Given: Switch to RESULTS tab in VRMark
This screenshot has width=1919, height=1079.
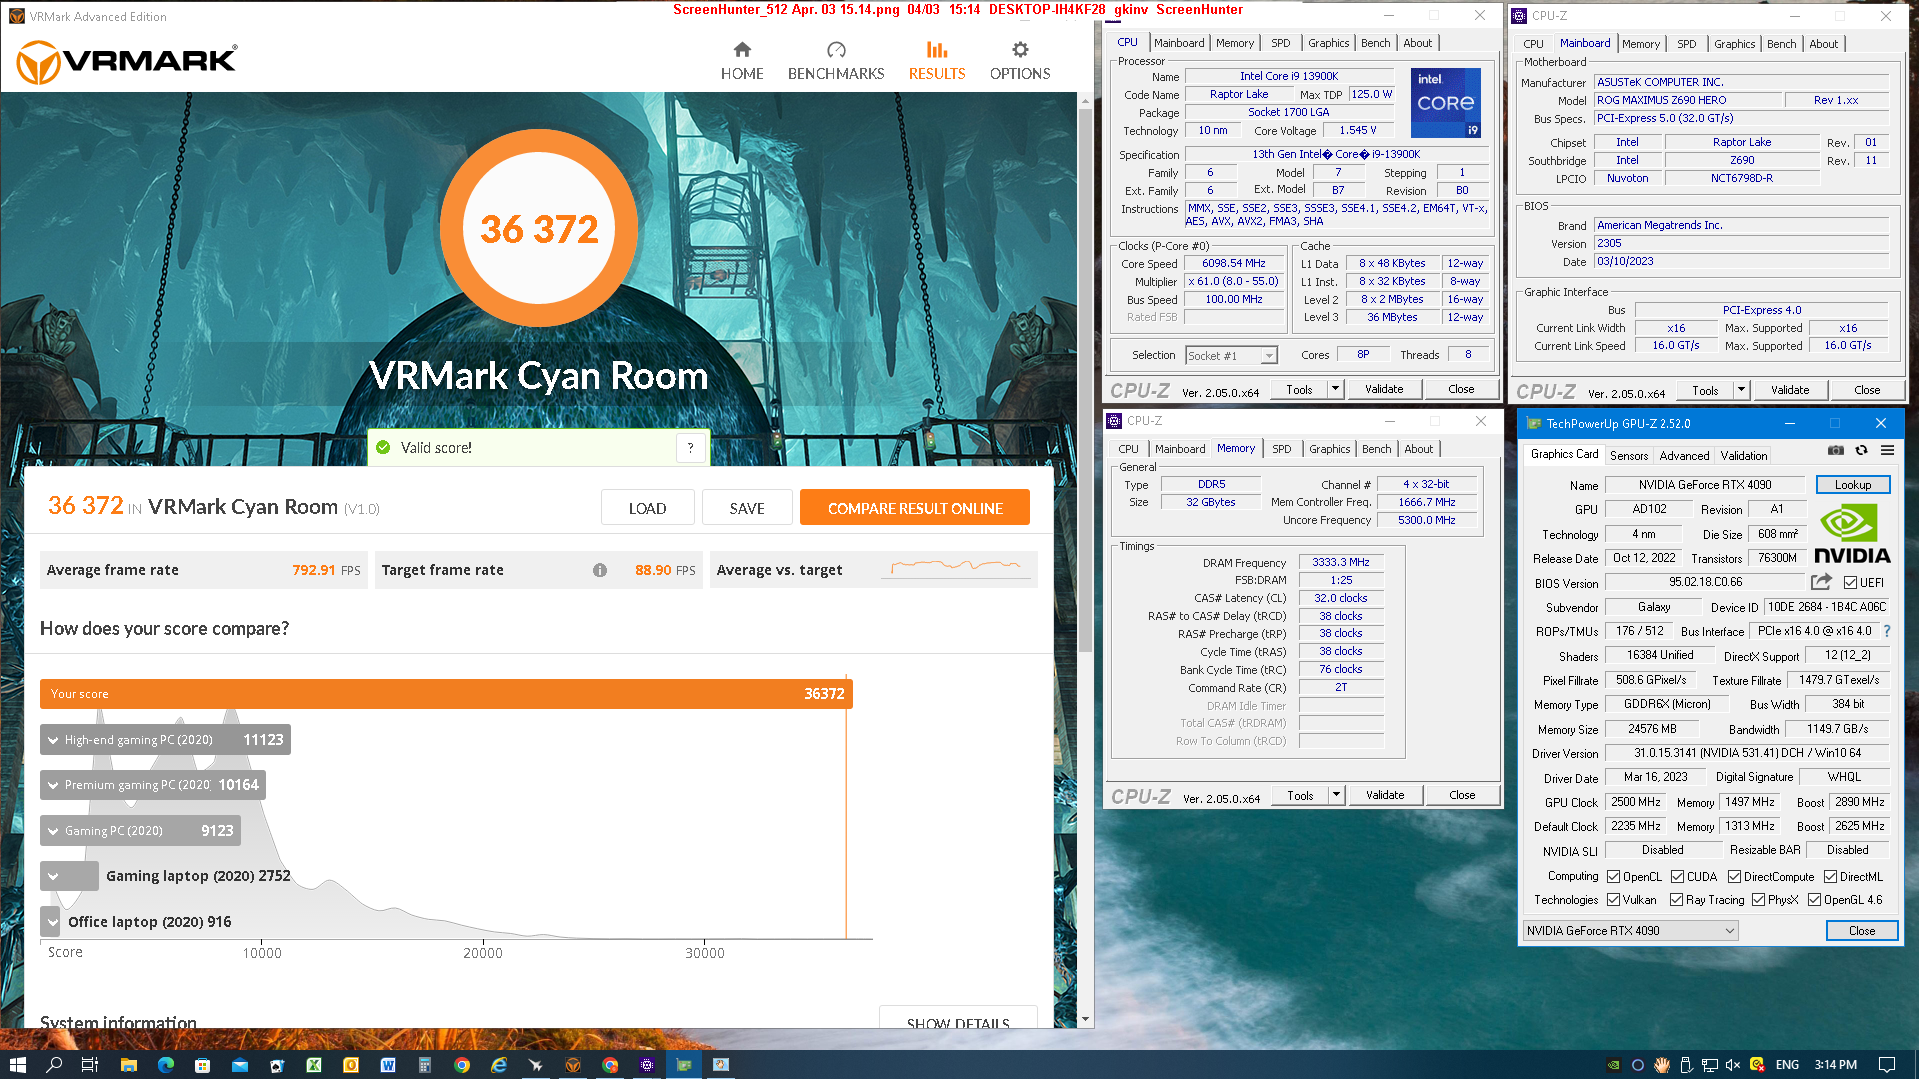Looking at the screenshot, I should pos(937,60).
